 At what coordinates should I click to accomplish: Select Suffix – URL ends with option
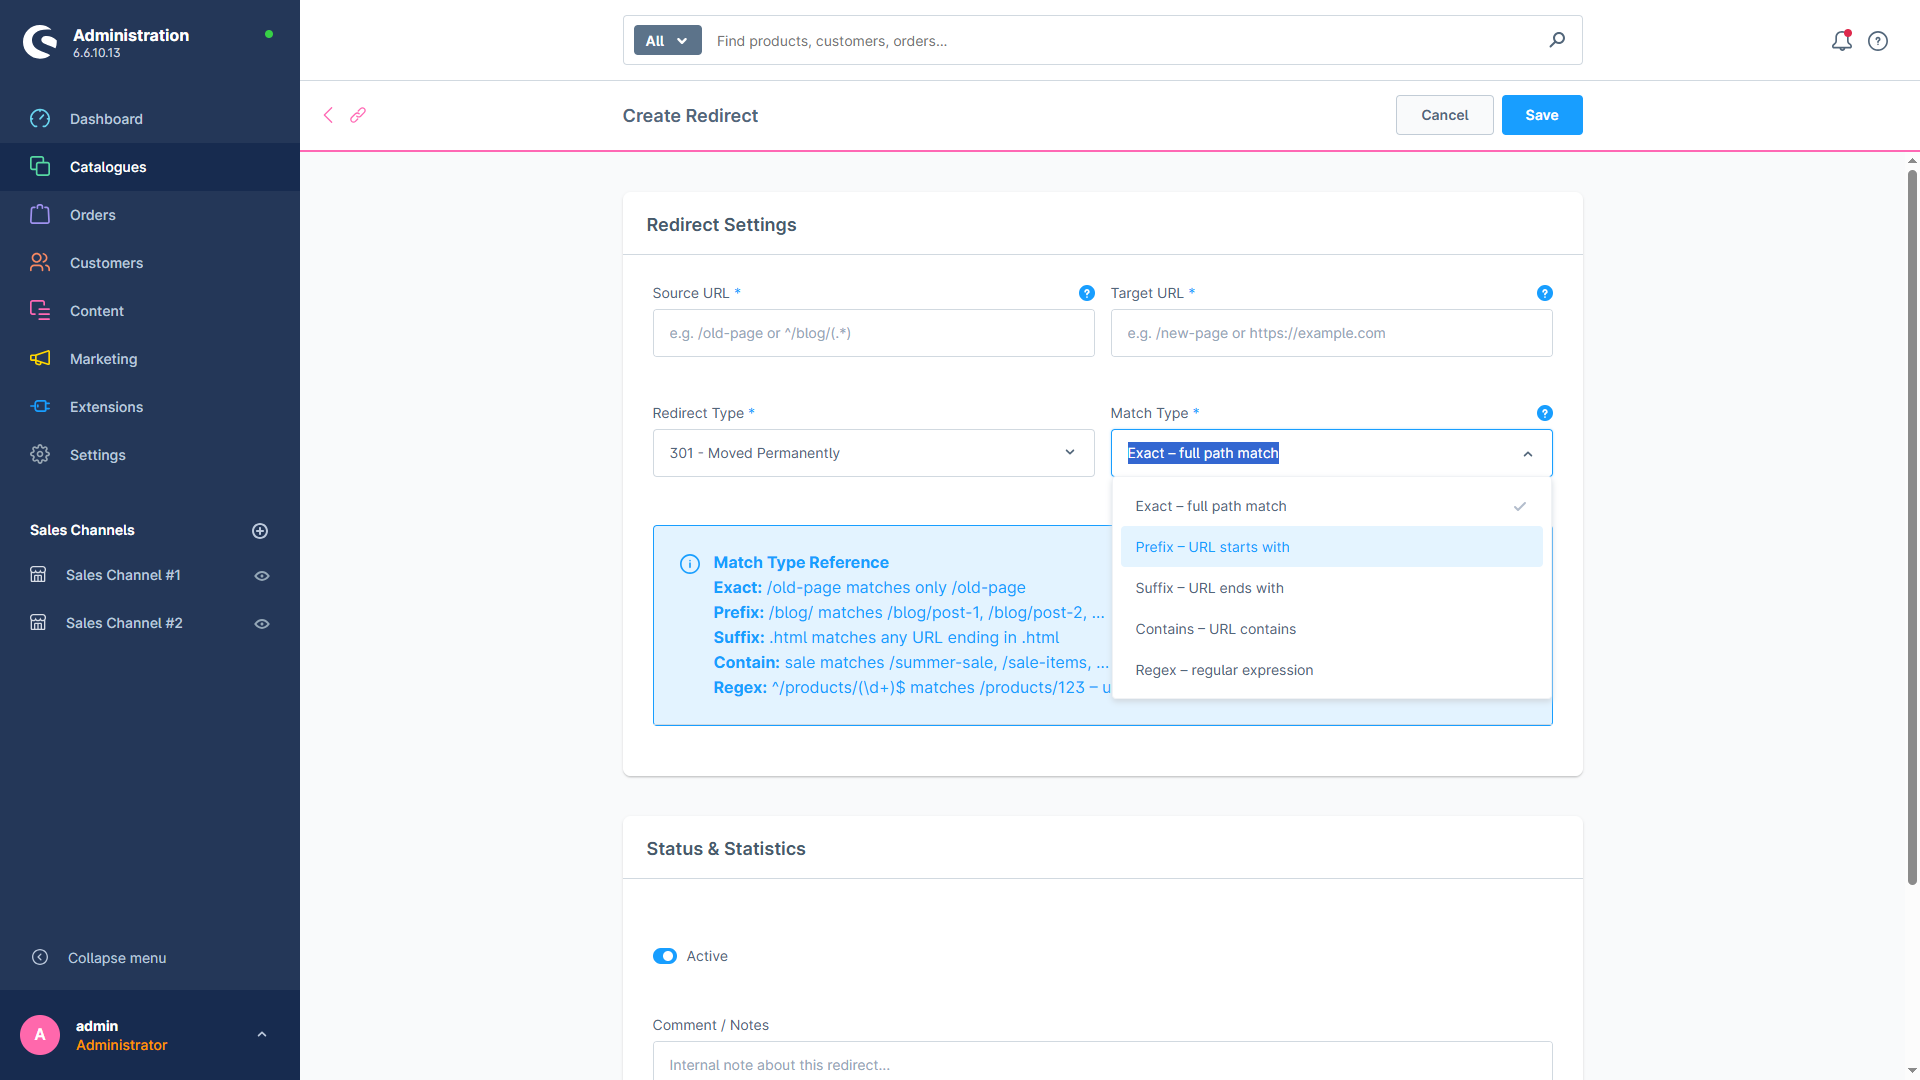(x=1331, y=588)
